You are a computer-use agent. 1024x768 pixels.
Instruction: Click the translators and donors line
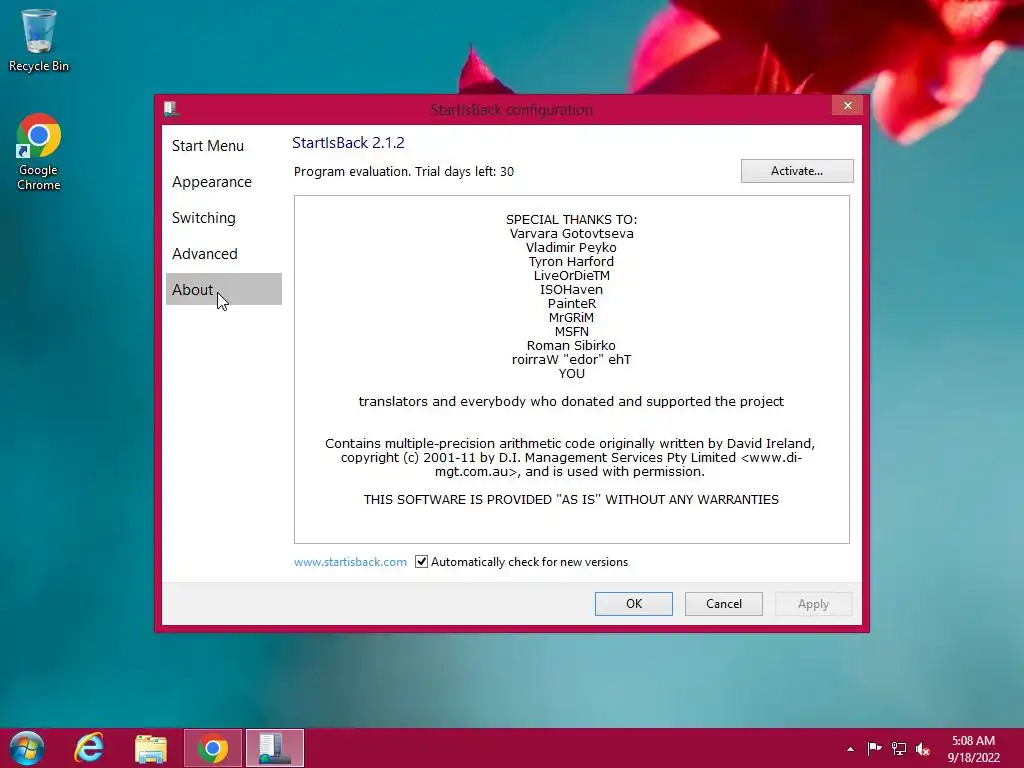click(571, 402)
